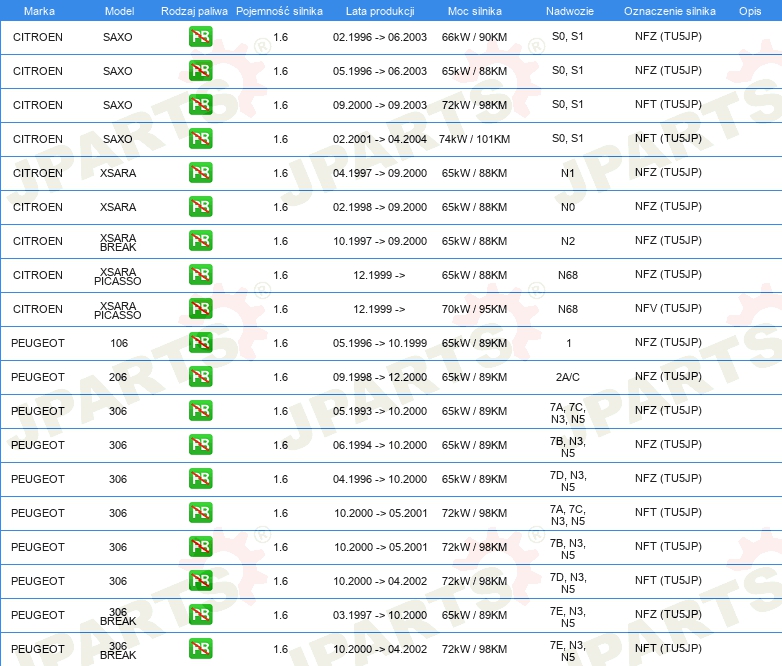782x666 pixels.
Task: Select the date range 04.1997 -> 09.2000
Action: pyautogui.click(x=380, y=173)
